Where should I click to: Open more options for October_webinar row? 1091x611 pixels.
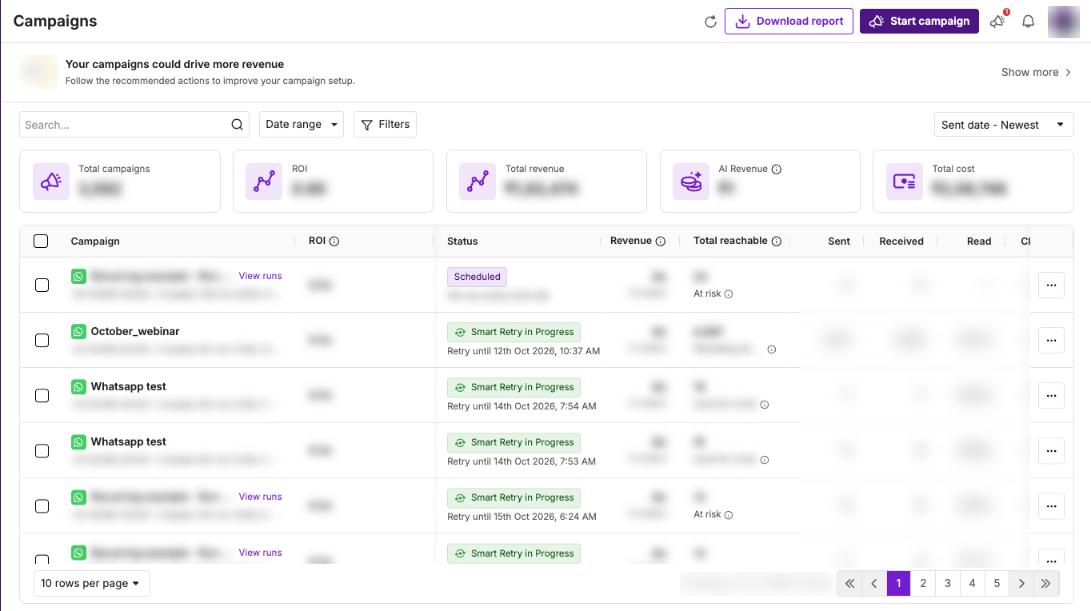coord(1051,340)
